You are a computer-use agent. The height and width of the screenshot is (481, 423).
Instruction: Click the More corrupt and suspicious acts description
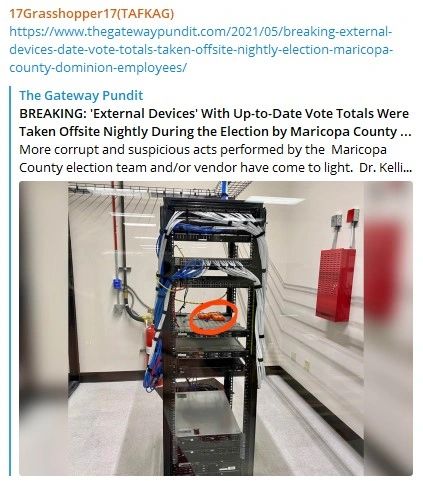[203, 150]
